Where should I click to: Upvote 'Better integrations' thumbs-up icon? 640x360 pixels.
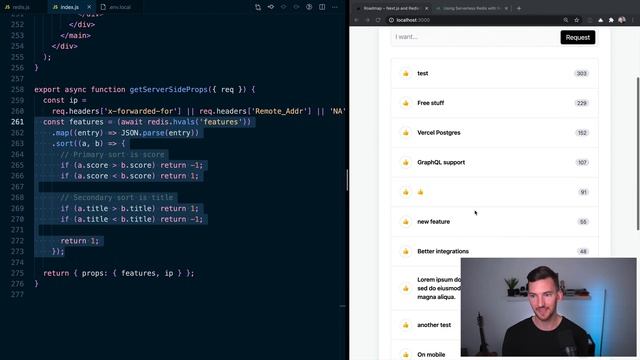(405, 251)
